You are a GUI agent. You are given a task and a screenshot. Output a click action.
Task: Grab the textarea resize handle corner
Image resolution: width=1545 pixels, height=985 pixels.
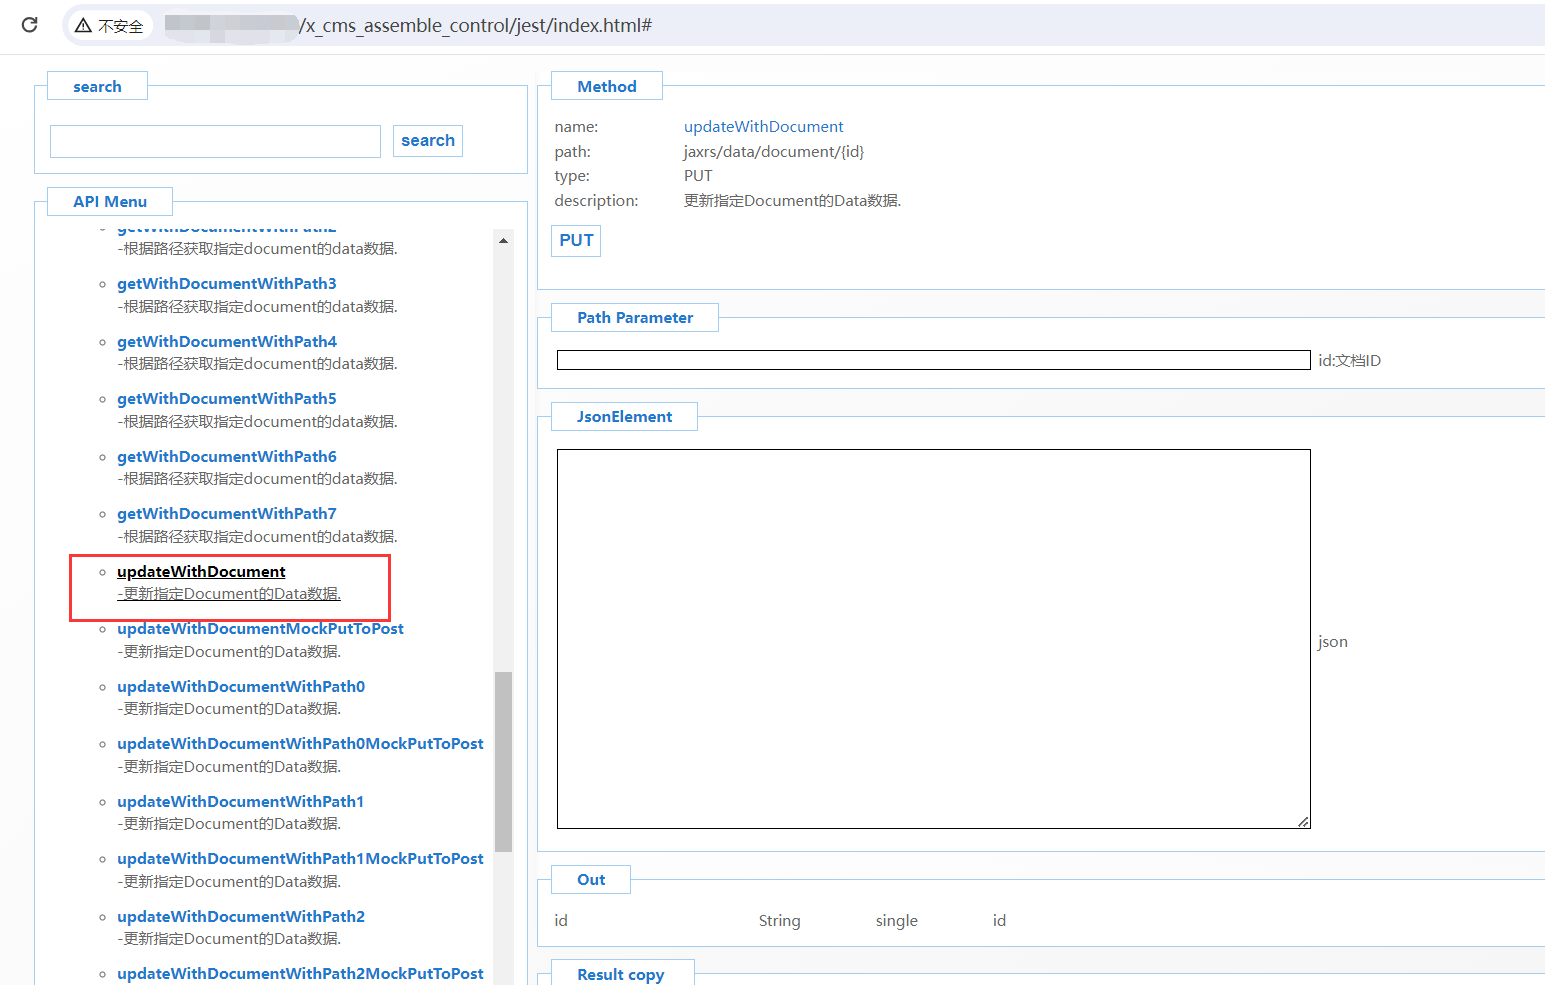point(1303,822)
